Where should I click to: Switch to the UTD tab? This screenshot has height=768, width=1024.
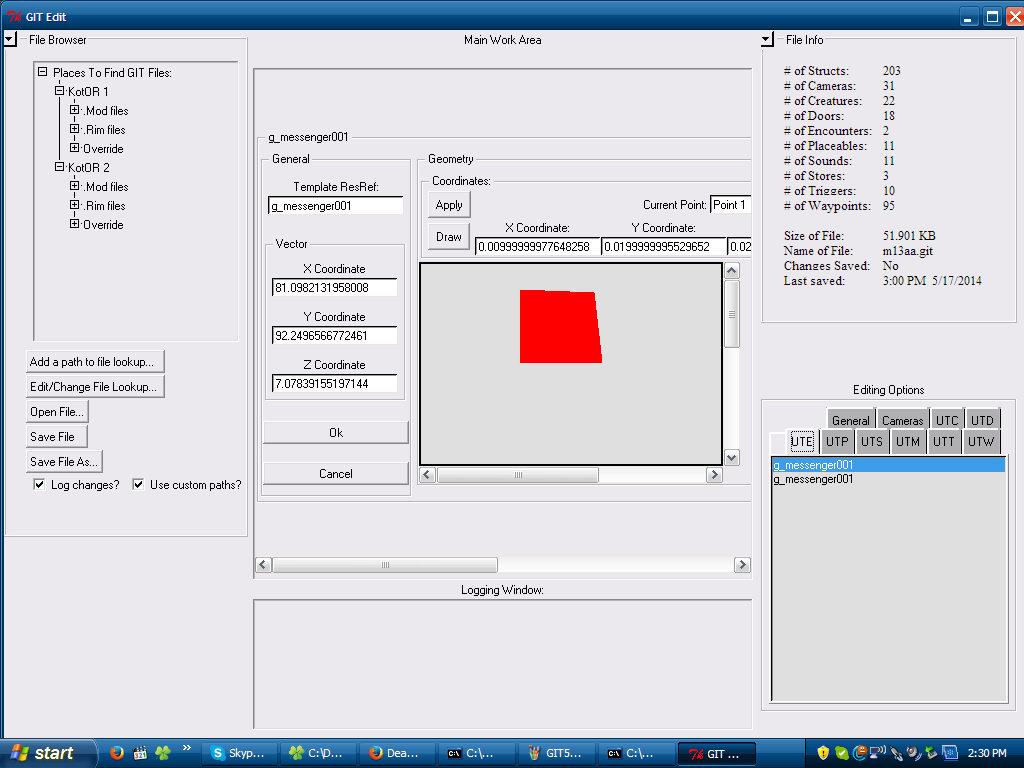tap(982, 420)
